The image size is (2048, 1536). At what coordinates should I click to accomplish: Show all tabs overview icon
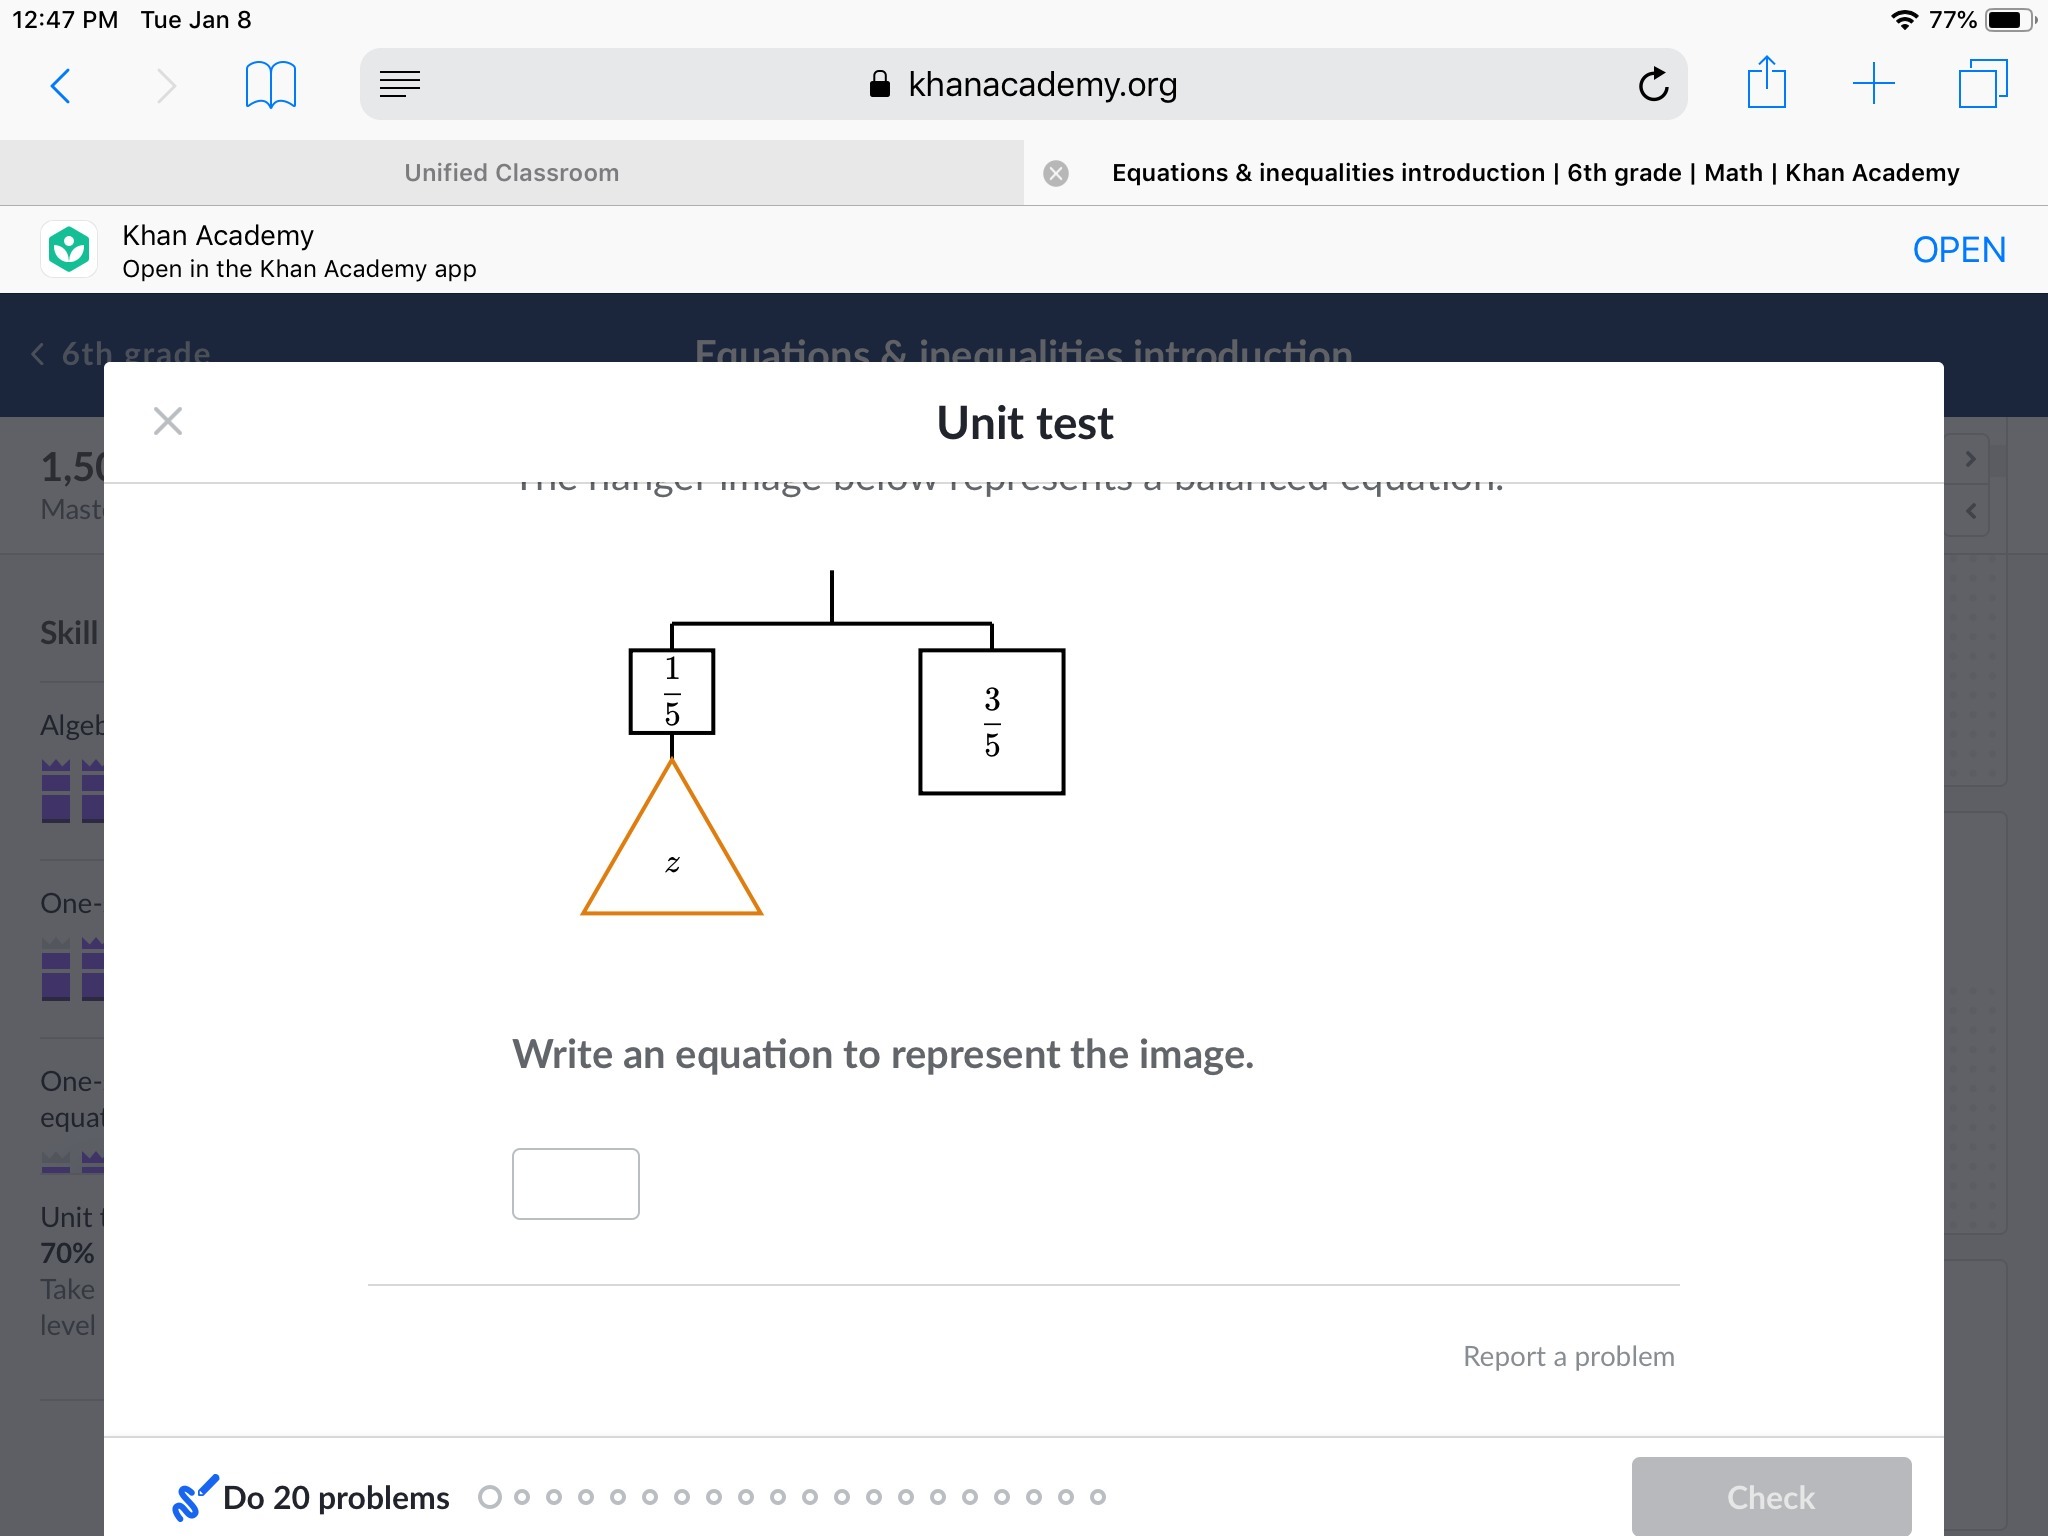point(1982,84)
